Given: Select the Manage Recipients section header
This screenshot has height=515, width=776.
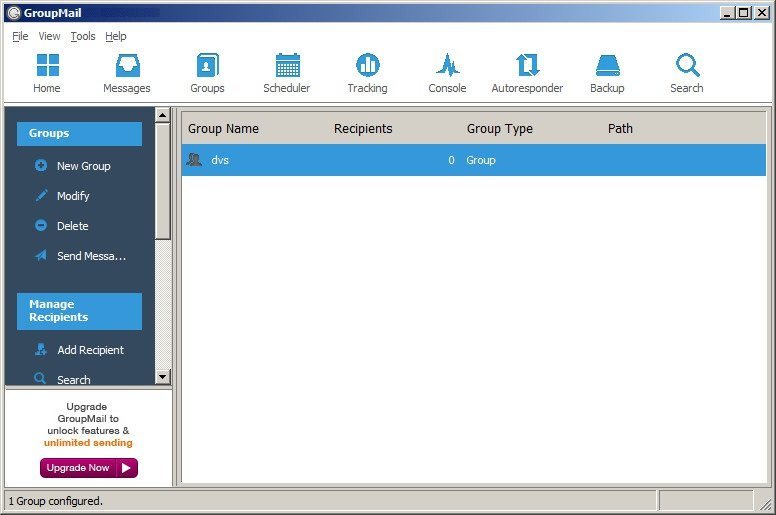Looking at the screenshot, I should 79,311.
